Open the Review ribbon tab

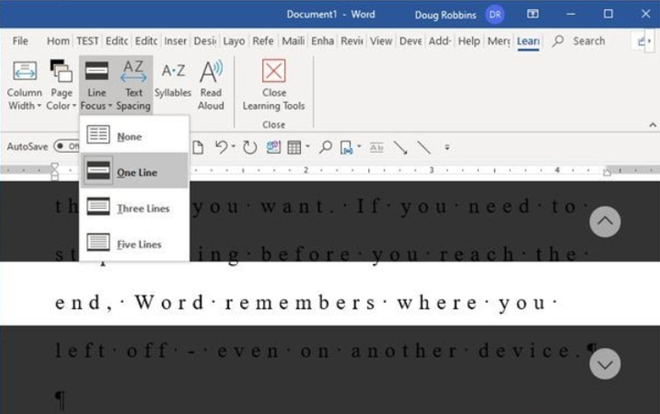352,41
